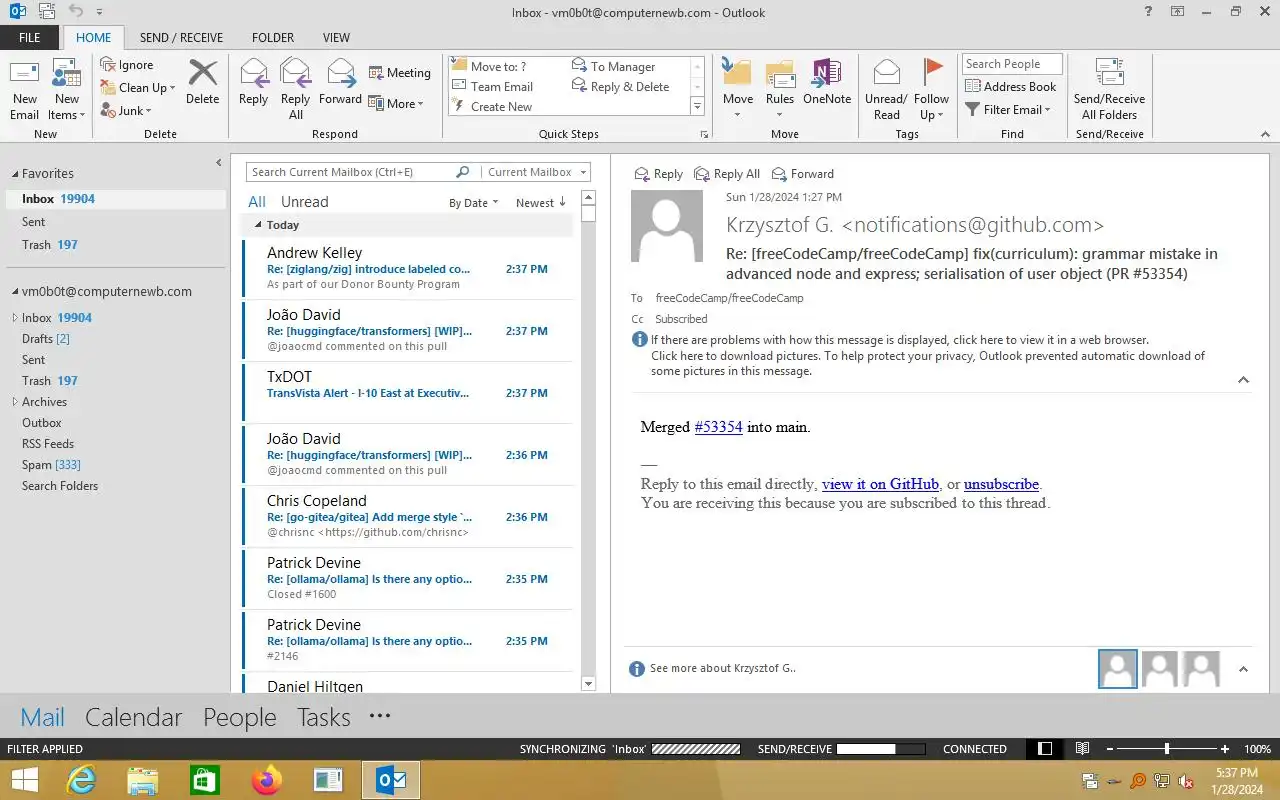Adjust the zoom slider
The height and width of the screenshot is (800, 1280).
tap(1167, 749)
